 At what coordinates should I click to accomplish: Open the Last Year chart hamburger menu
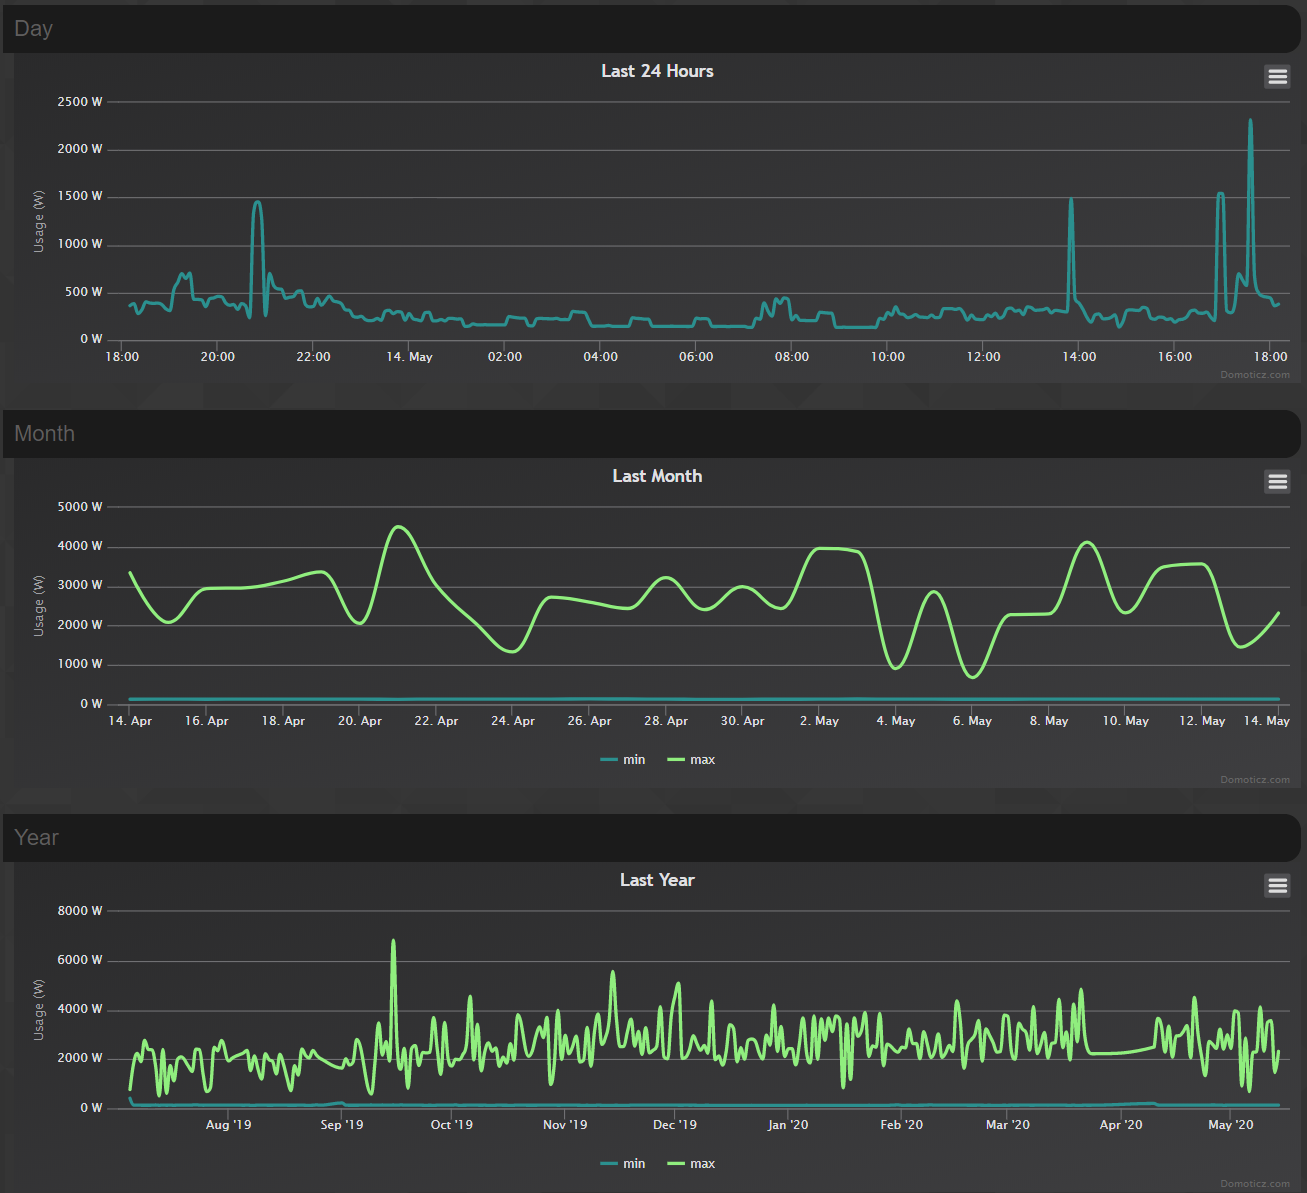pos(1277,886)
